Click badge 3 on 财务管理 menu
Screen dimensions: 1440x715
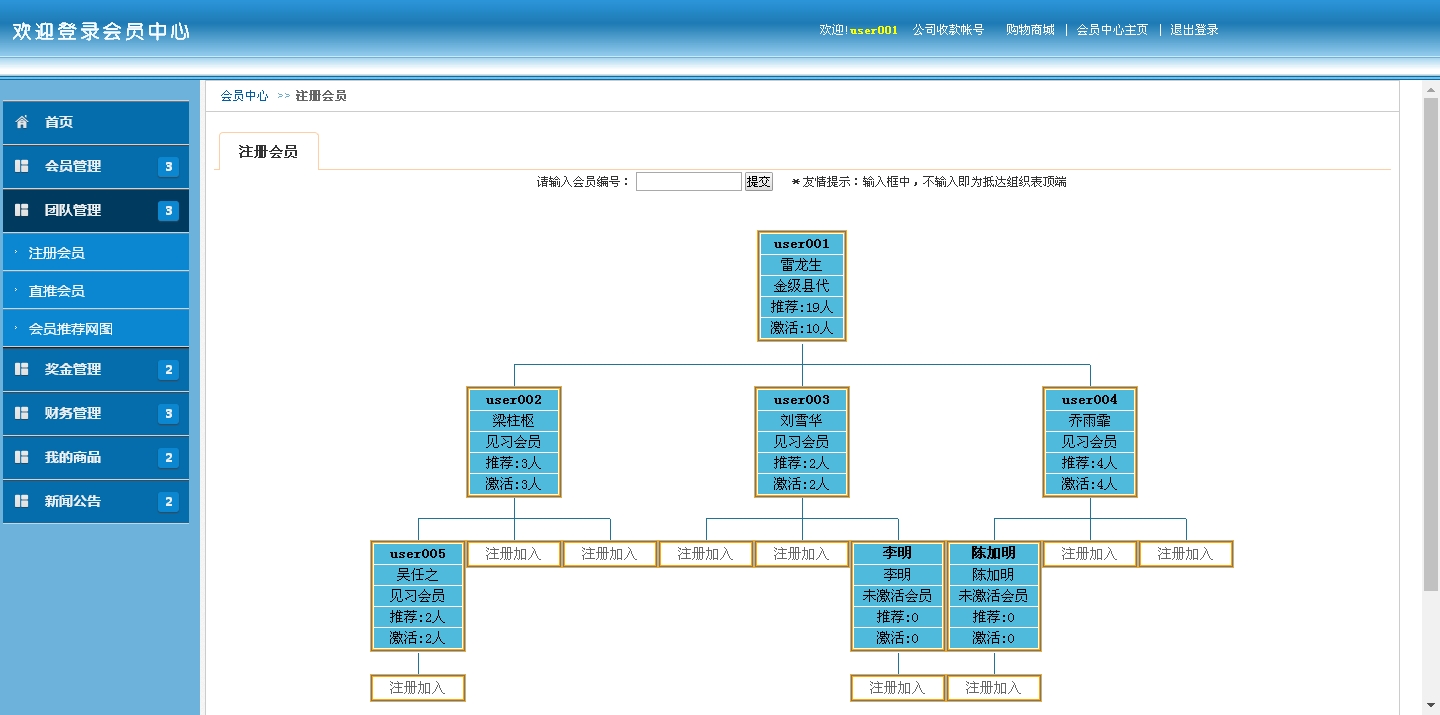click(168, 414)
